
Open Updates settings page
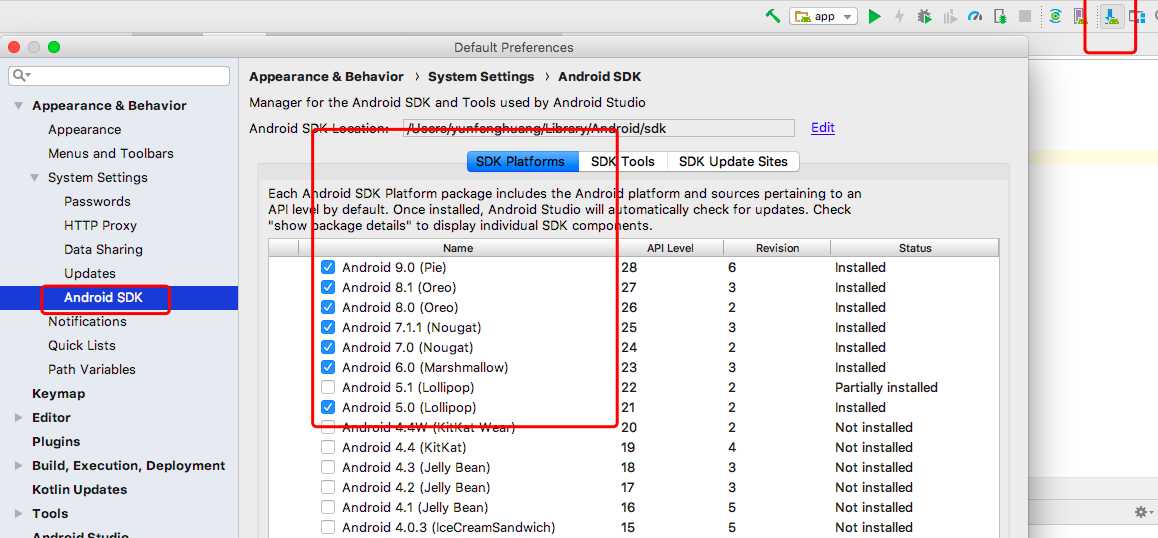(x=90, y=273)
